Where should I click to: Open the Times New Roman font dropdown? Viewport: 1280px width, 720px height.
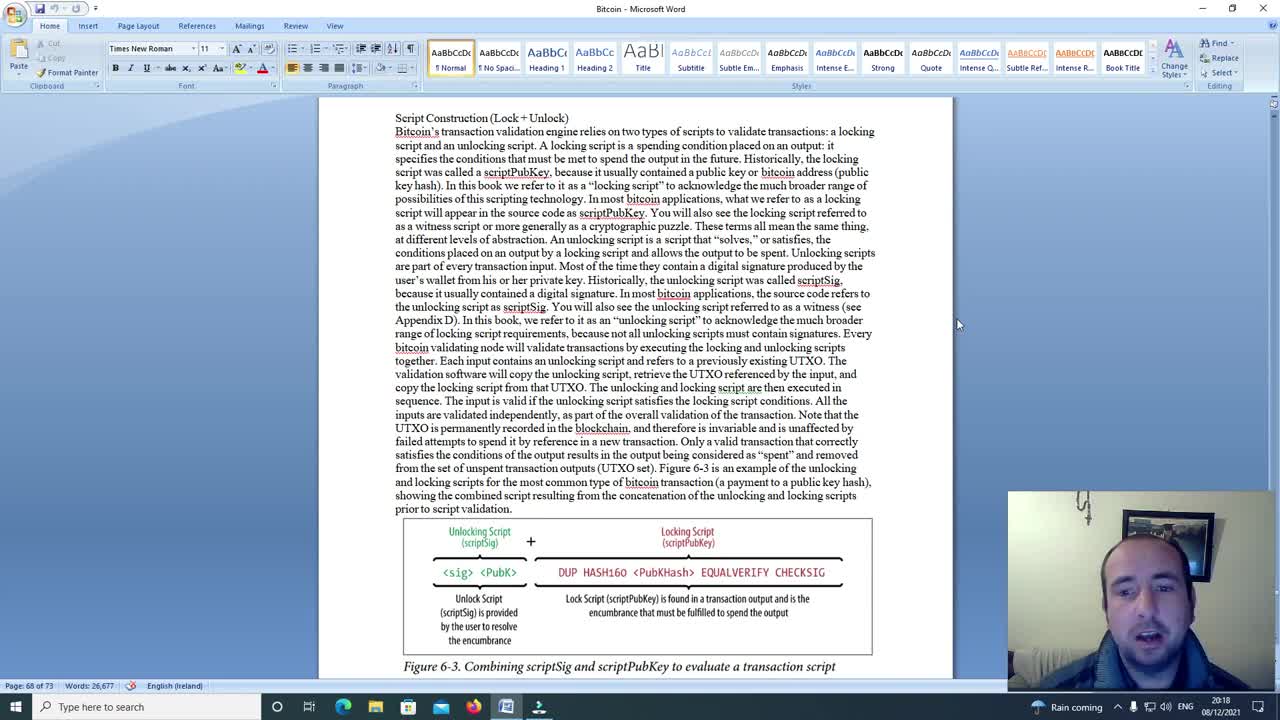coord(193,48)
